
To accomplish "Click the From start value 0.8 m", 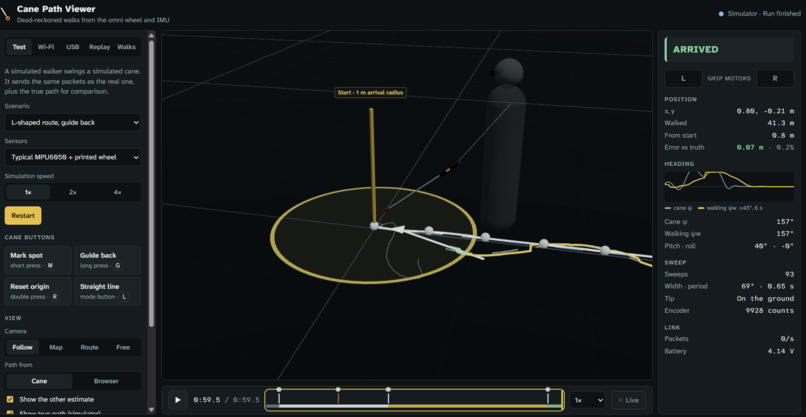I will pyautogui.click(x=782, y=135).
